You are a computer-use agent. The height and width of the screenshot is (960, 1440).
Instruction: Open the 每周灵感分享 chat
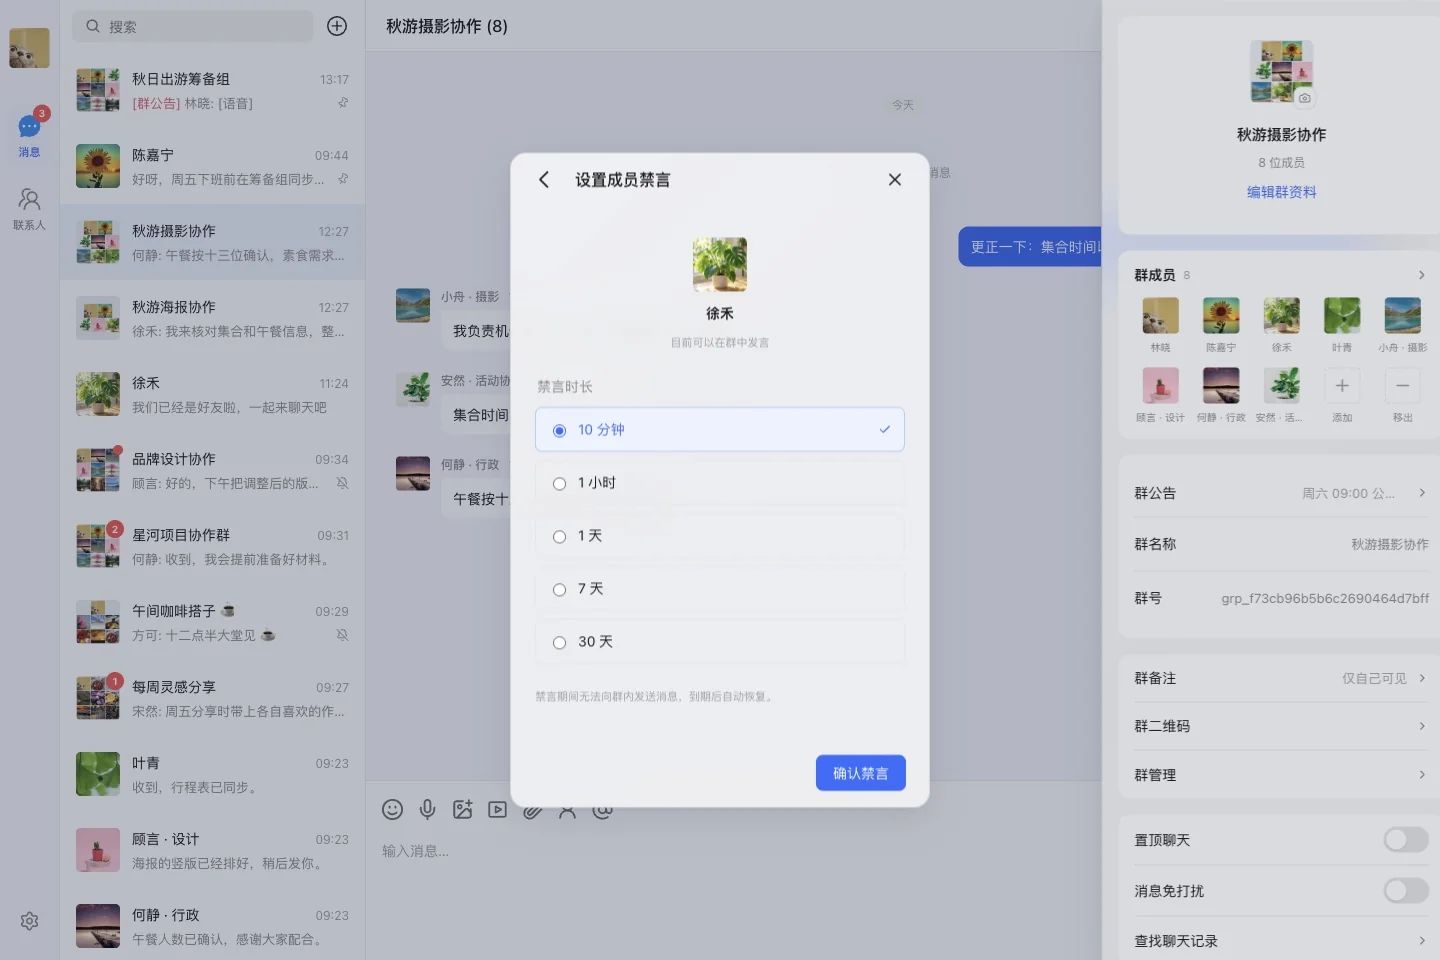point(213,699)
